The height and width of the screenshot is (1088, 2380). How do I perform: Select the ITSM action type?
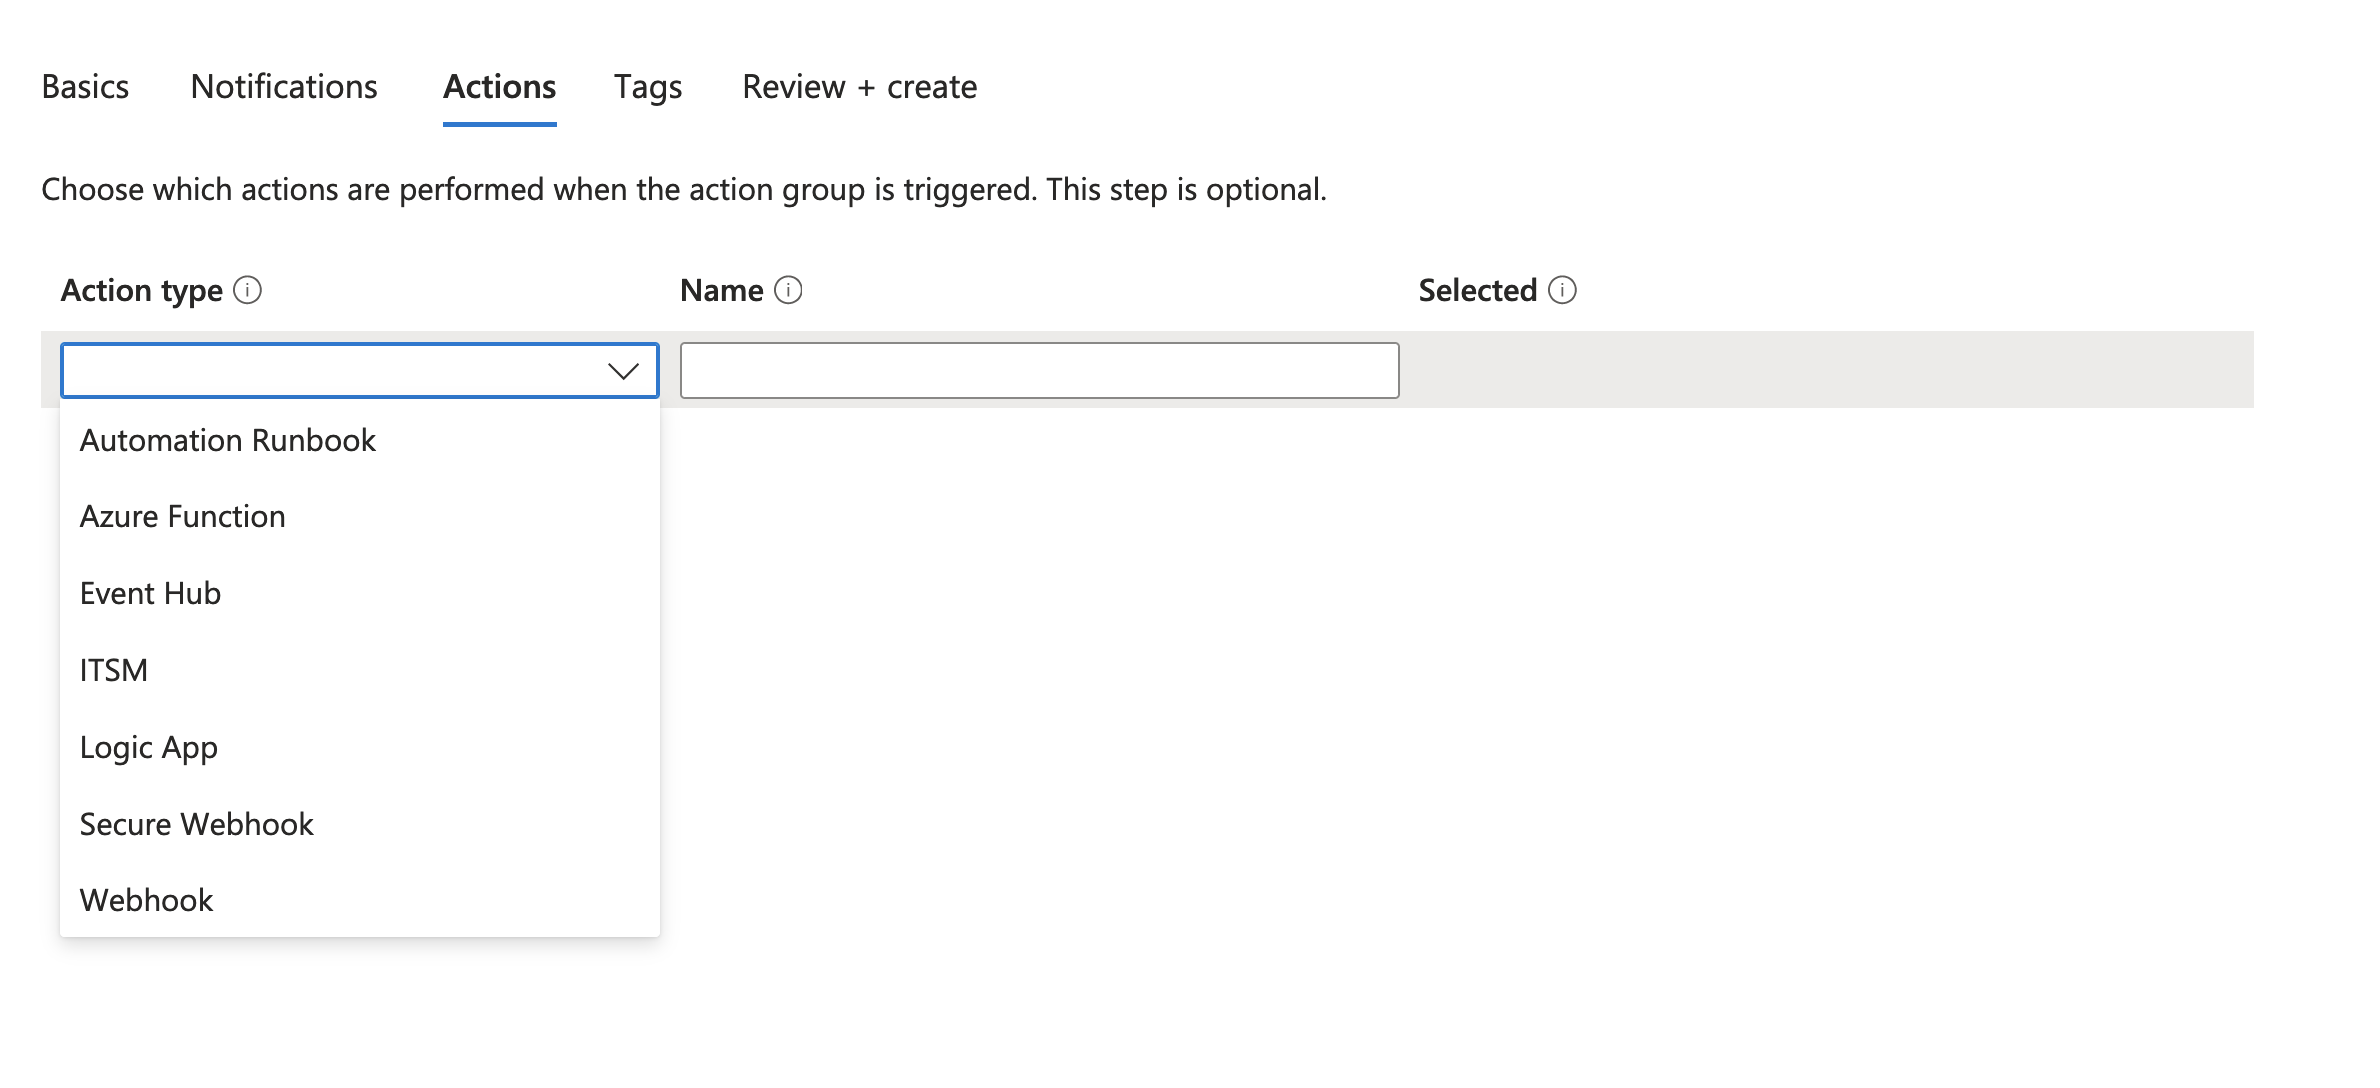coord(114,670)
